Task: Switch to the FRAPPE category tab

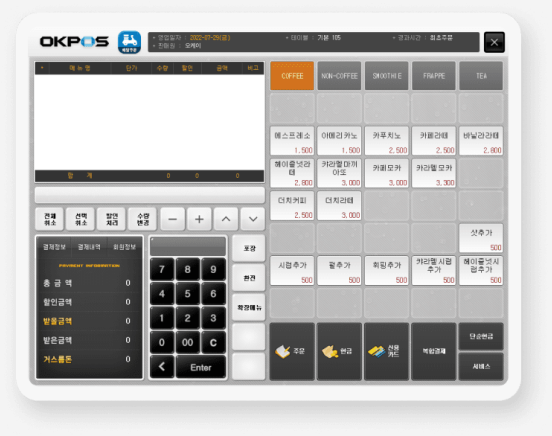Action: click(x=434, y=76)
